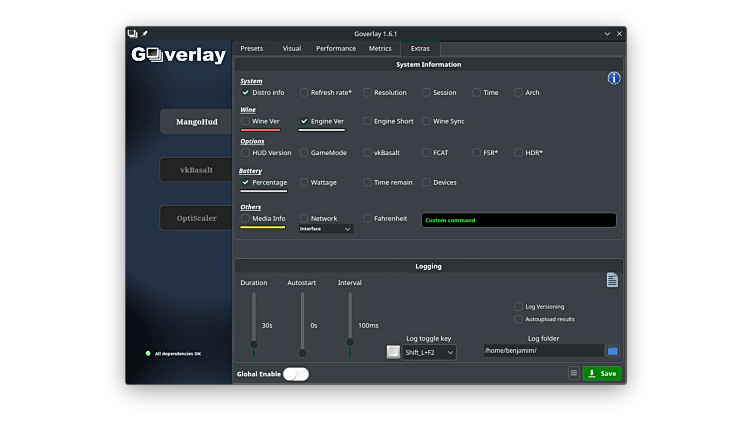Click the blue information icon

(614, 78)
